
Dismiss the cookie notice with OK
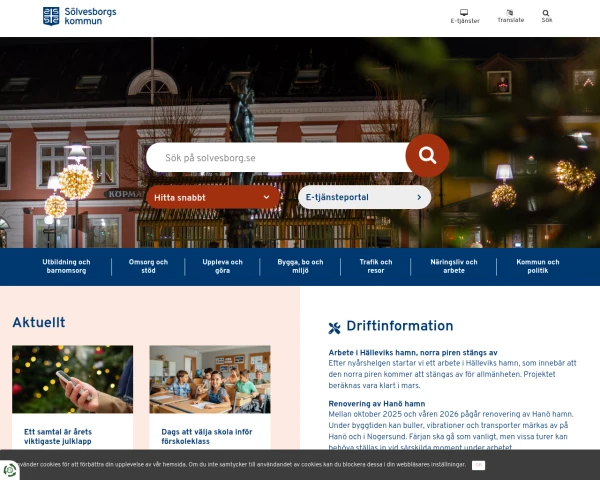[478, 465]
